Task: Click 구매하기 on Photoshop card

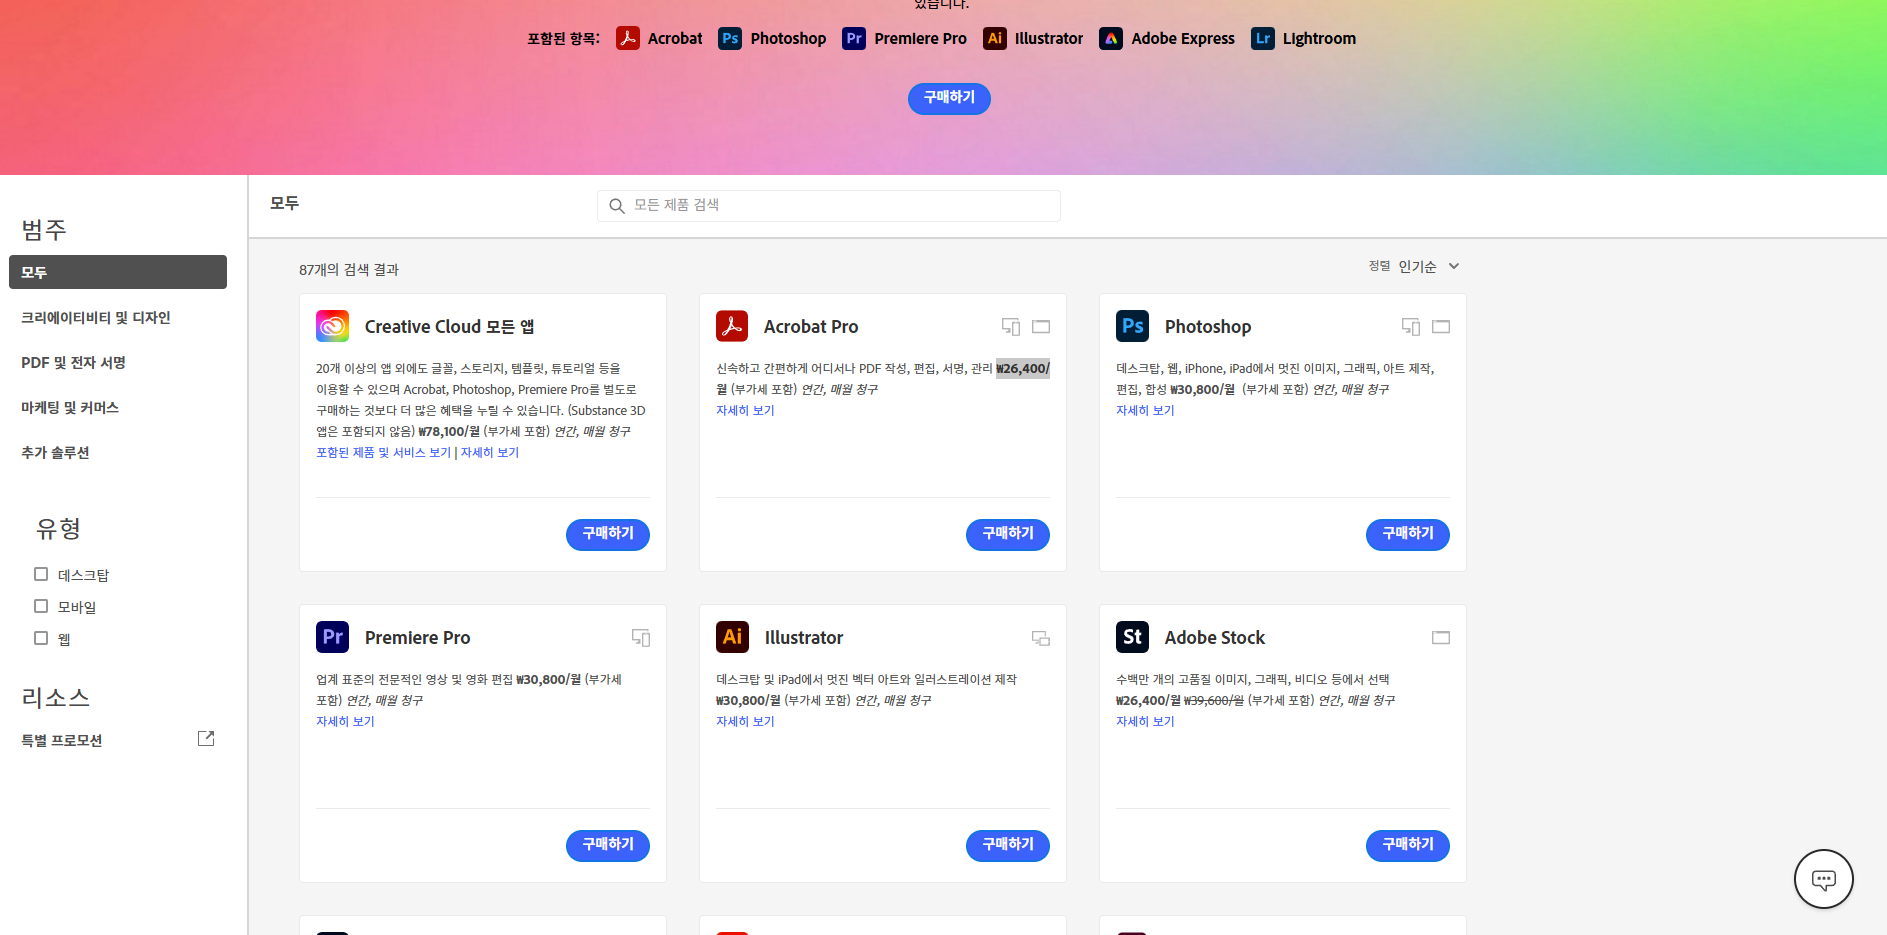Action: pos(1408,534)
